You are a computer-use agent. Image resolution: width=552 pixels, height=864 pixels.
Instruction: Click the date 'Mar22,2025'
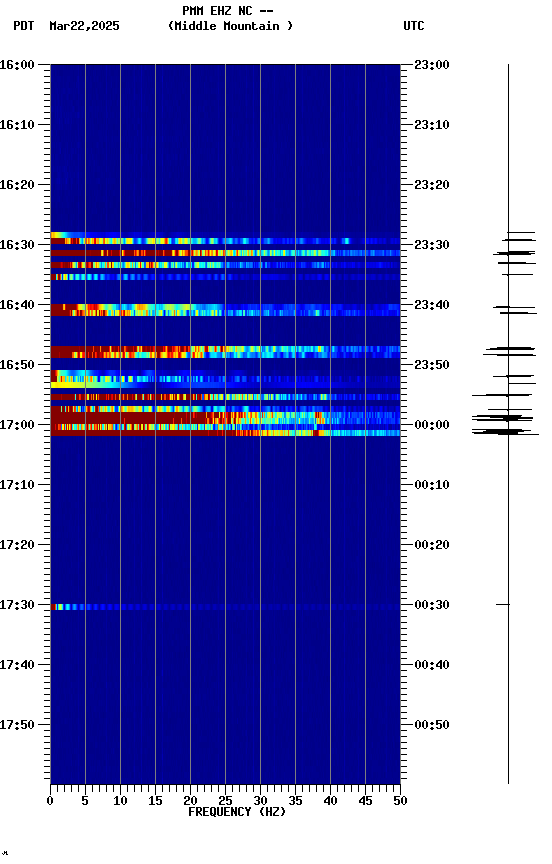(84, 26)
